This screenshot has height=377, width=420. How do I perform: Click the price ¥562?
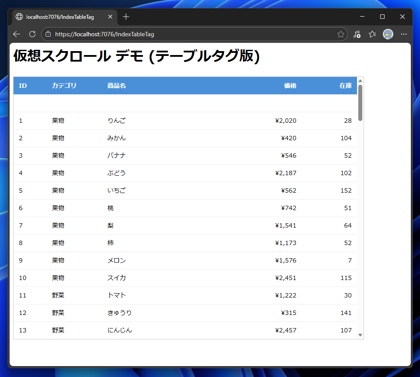click(x=288, y=191)
